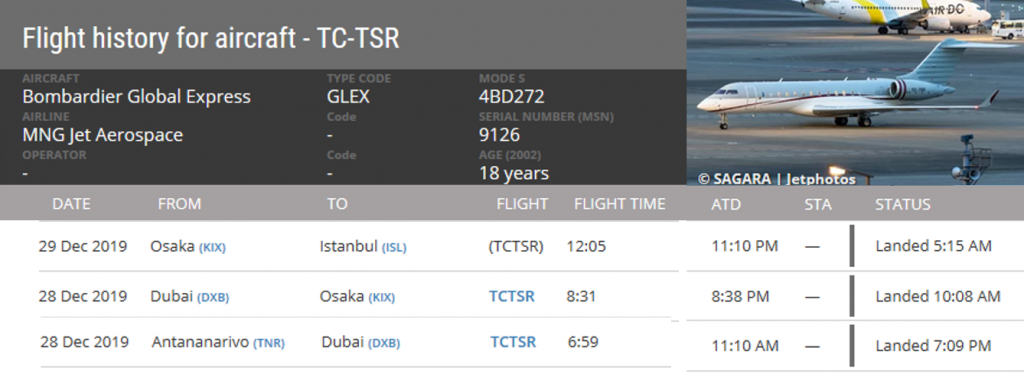The width and height of the screenshot is (1024, 374).
Task: Sort by the FLIGHT TIME column header
Action: tap(620, 204)
